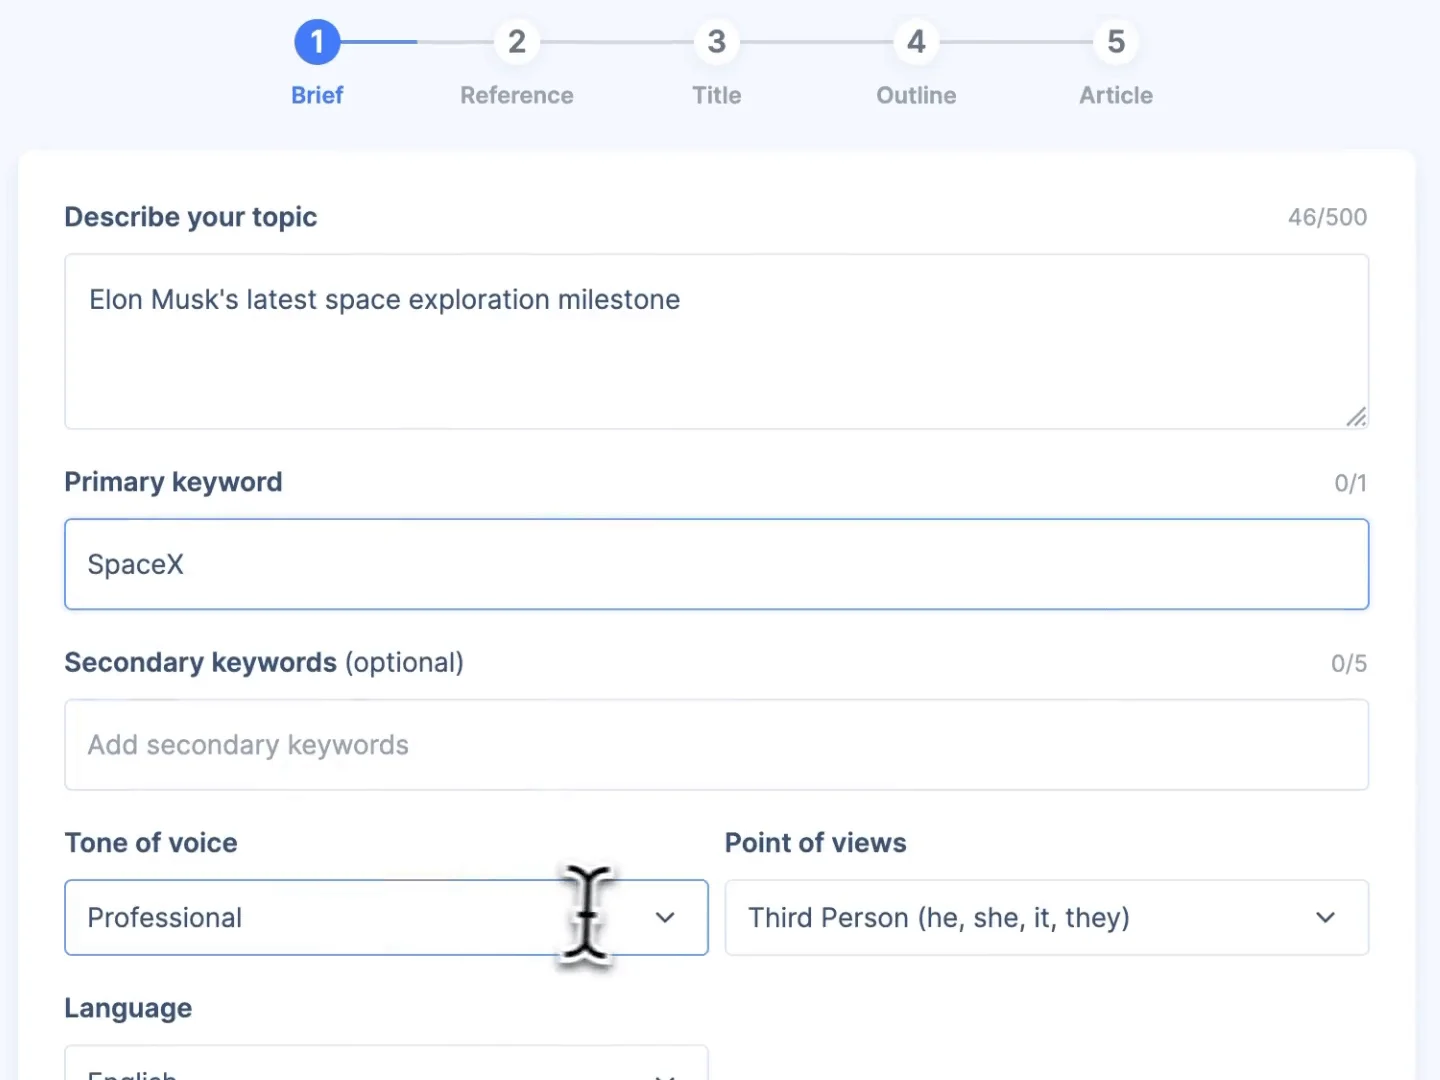
Task: Click the chevron arrow in Tone of voice
Action: pyautogui.click(x=665, y=917)
